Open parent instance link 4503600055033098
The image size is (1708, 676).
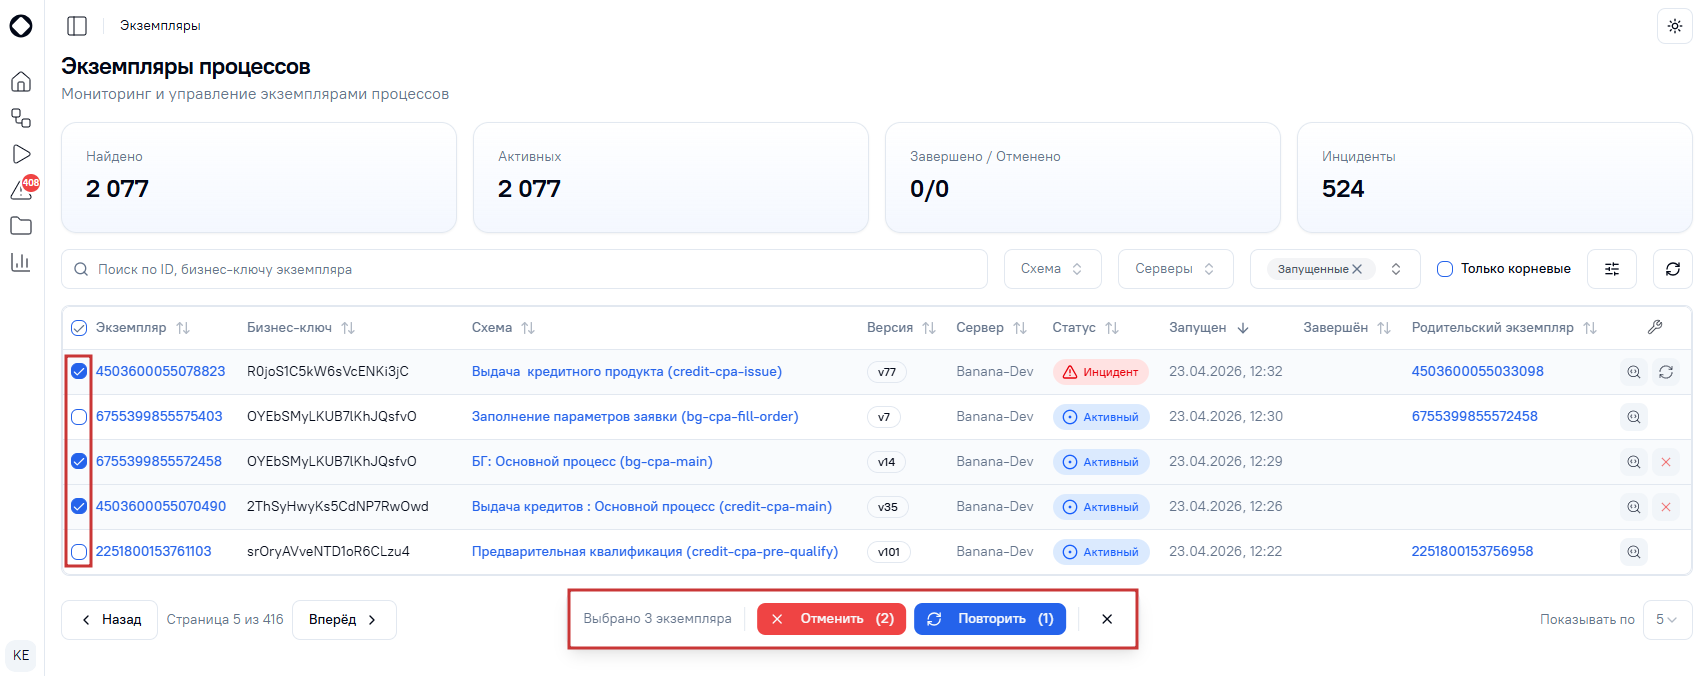click(1477, 372)
